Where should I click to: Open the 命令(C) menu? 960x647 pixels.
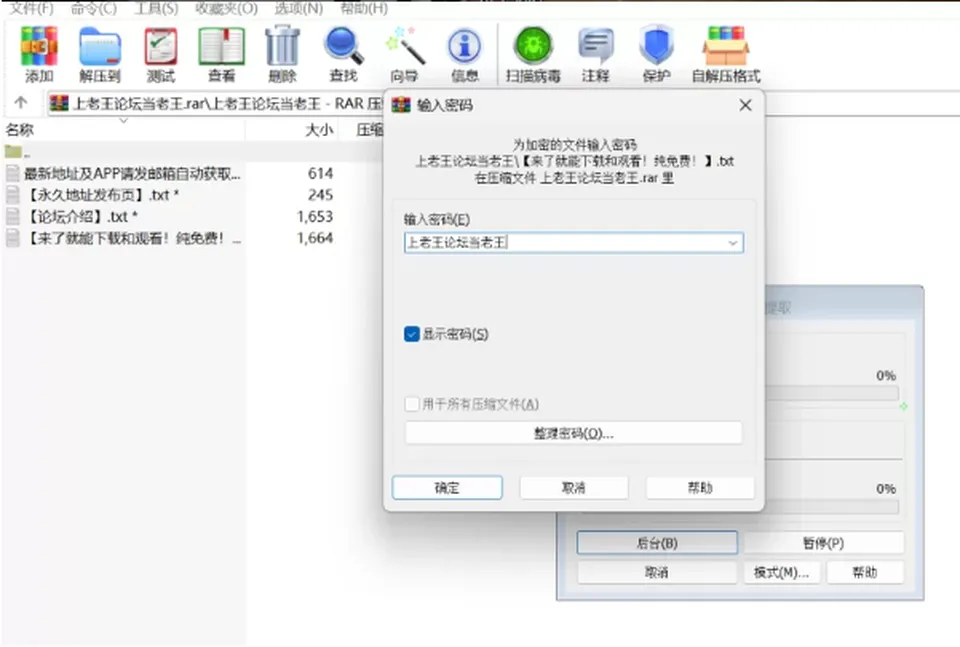point(93,9)
